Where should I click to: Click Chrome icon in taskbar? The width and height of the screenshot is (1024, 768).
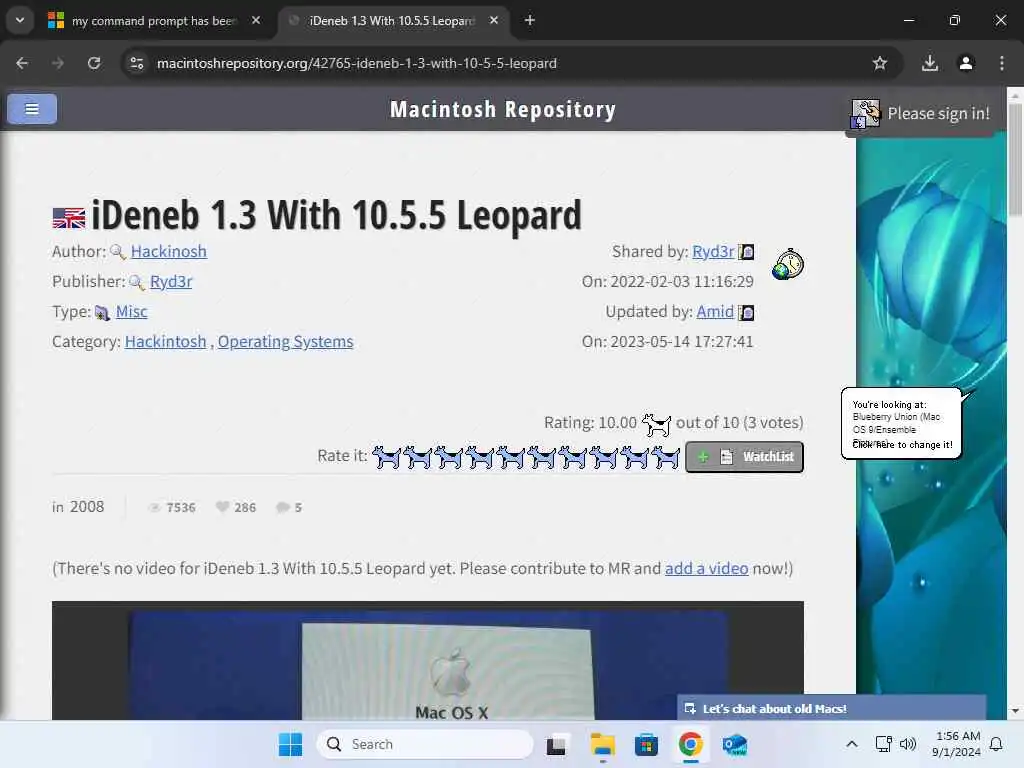tap(690, 744)
